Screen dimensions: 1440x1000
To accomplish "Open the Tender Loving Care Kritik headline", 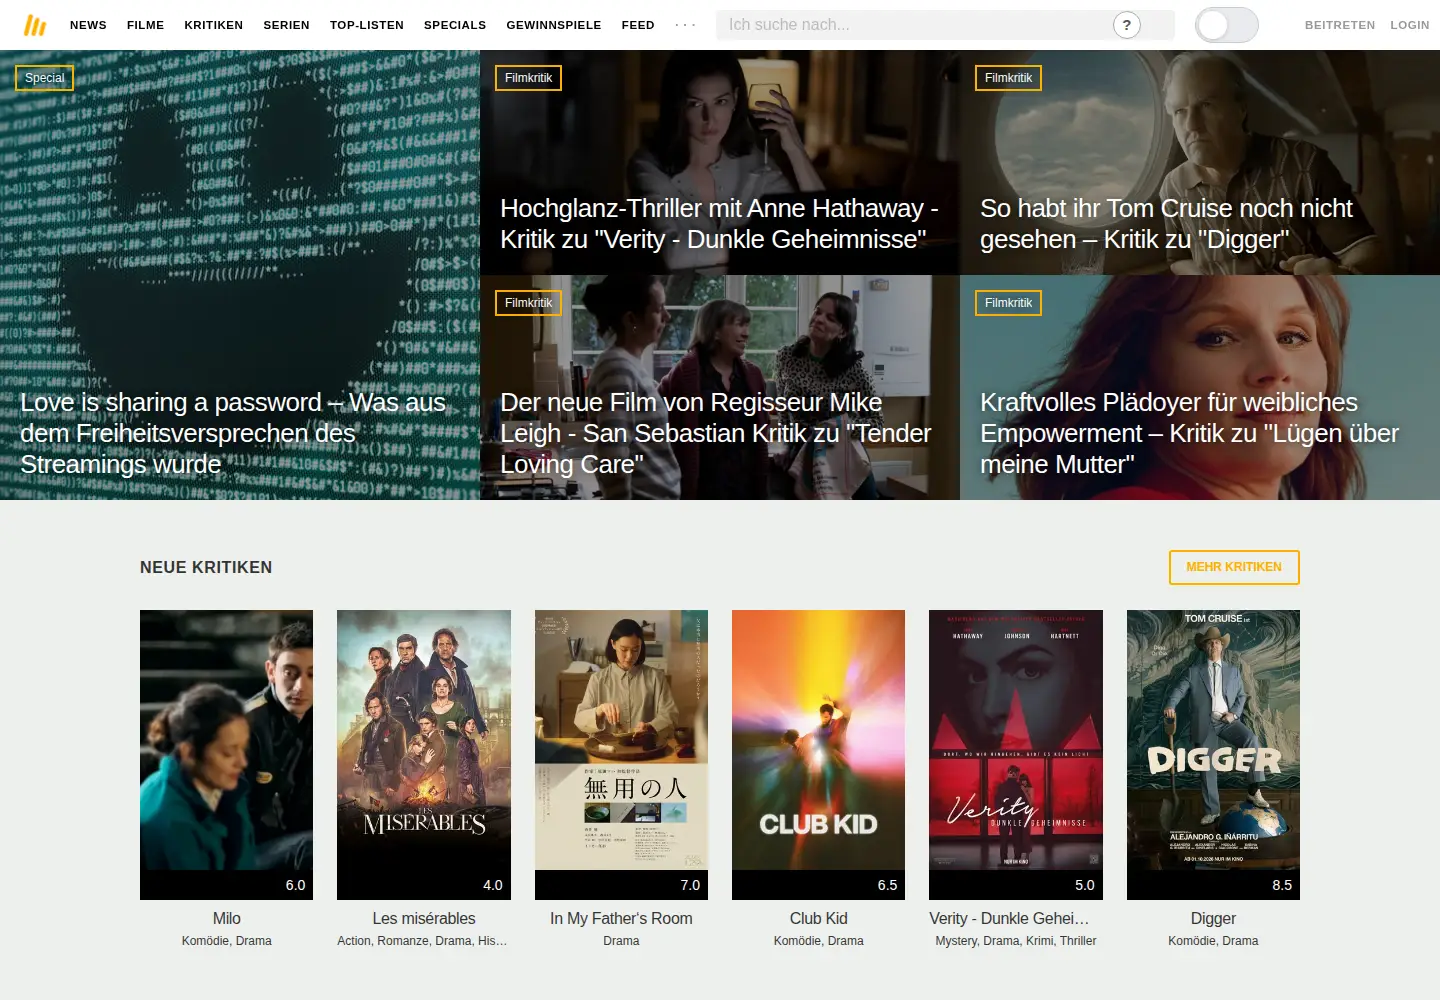I will [716, 433].
